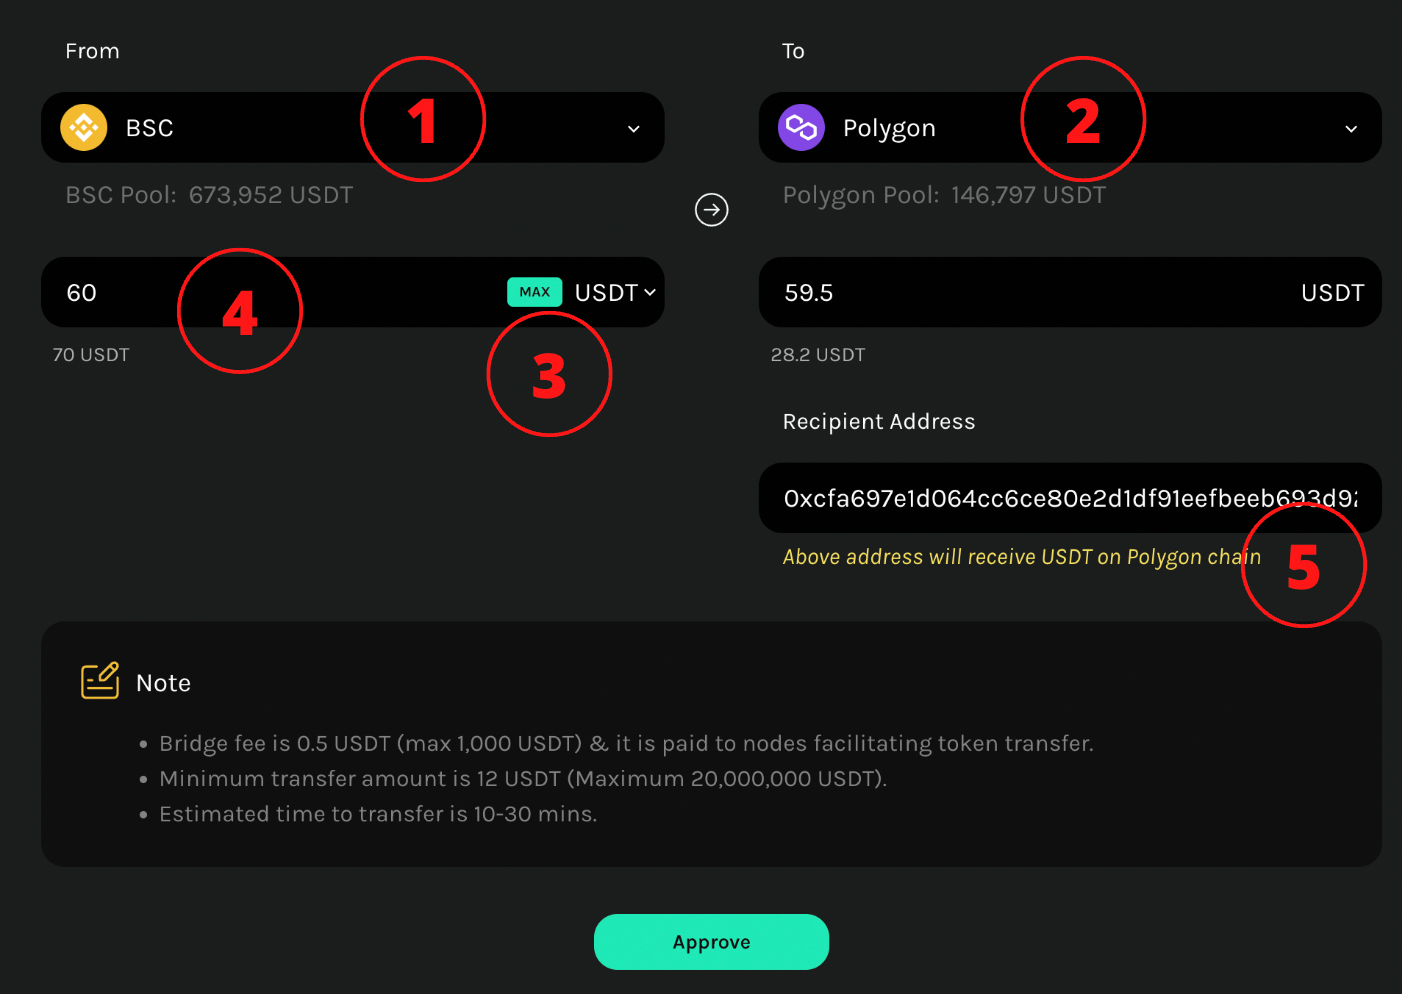This screenshot has height=994, width=1402.
Task: Click the Approve button
Action: [x=711, y=942]
